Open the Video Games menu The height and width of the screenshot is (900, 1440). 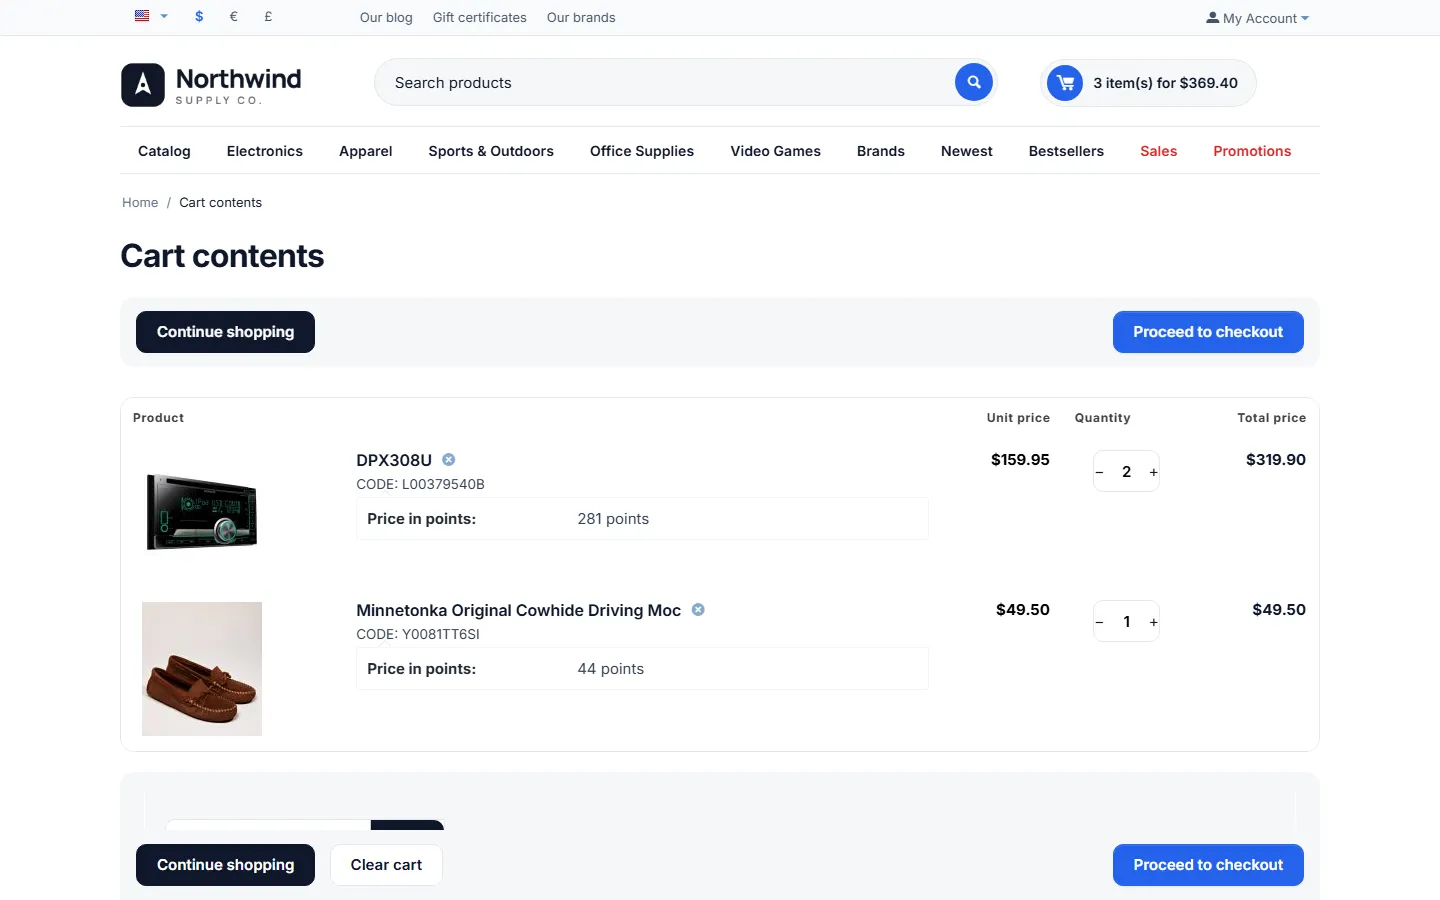[x=776, y=151]
